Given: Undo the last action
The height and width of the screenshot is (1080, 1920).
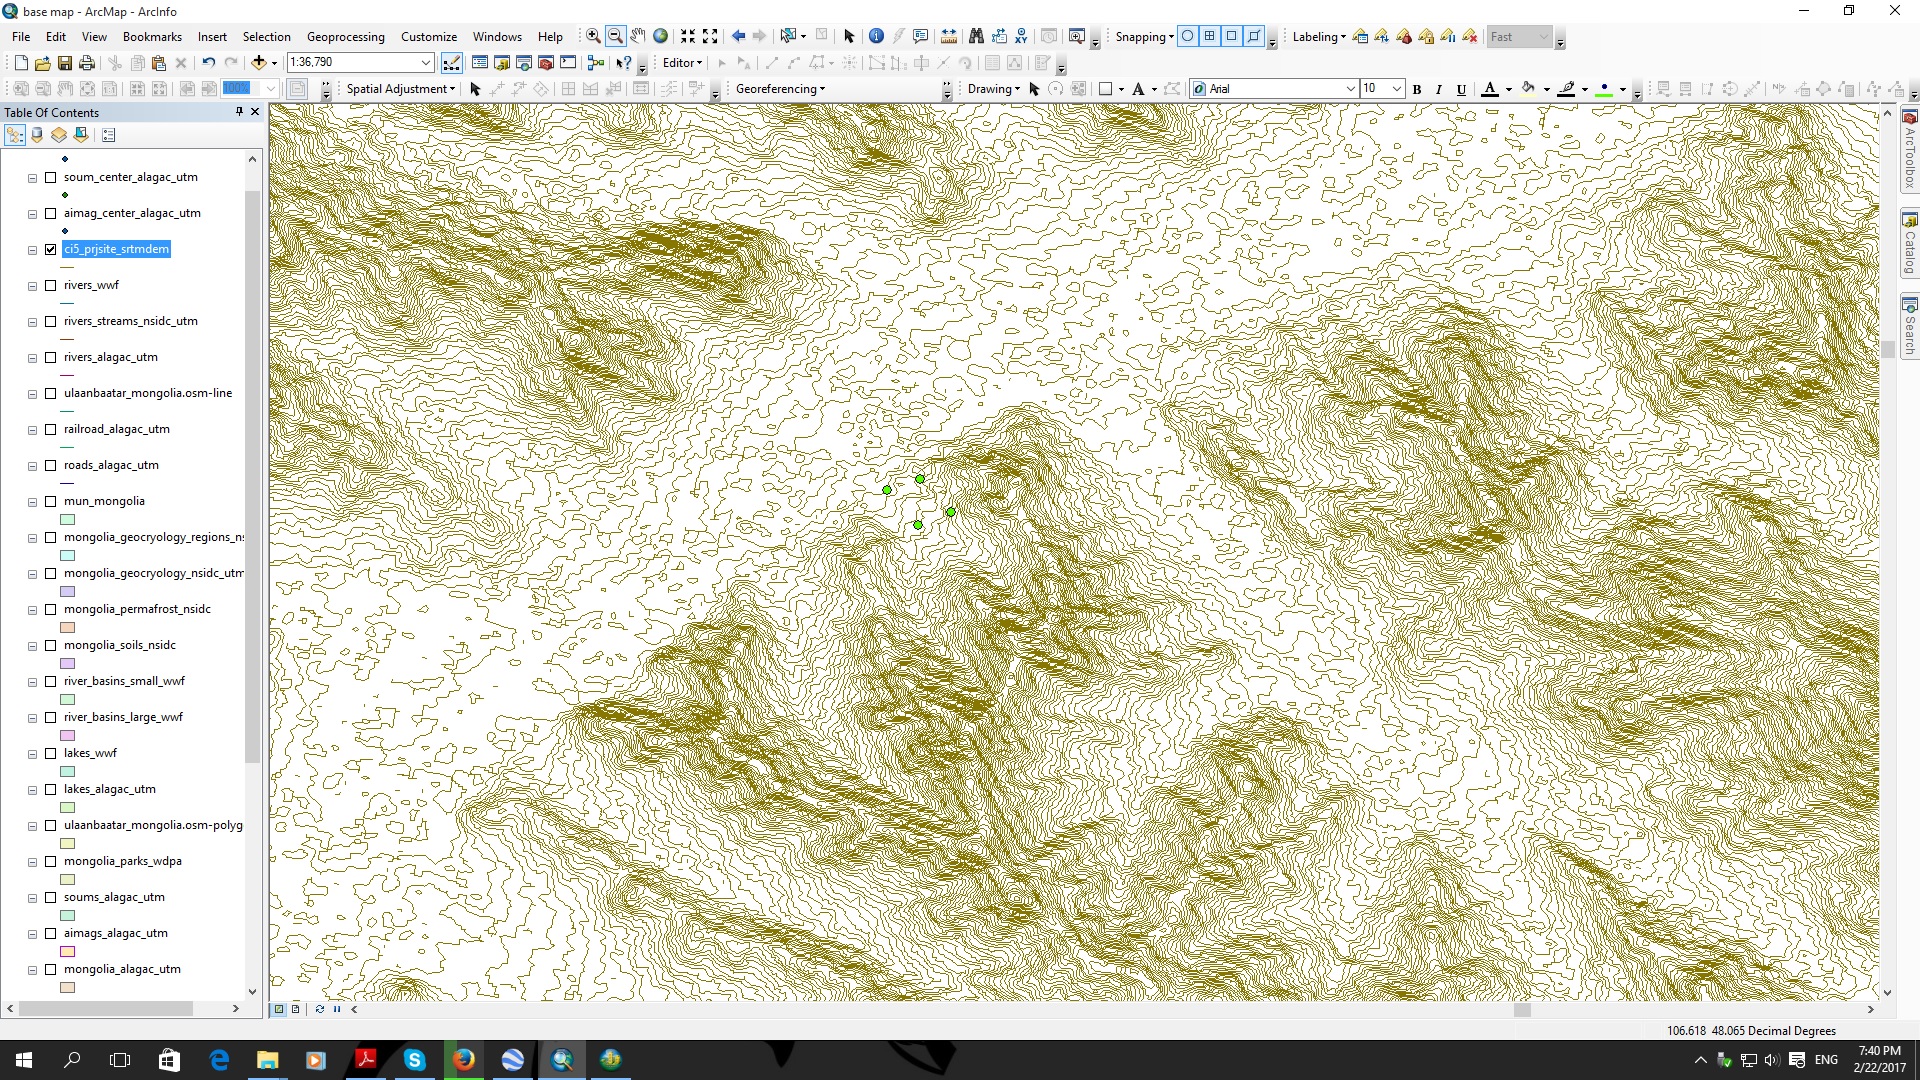Looking at the screenshot, I should (208, 62).
